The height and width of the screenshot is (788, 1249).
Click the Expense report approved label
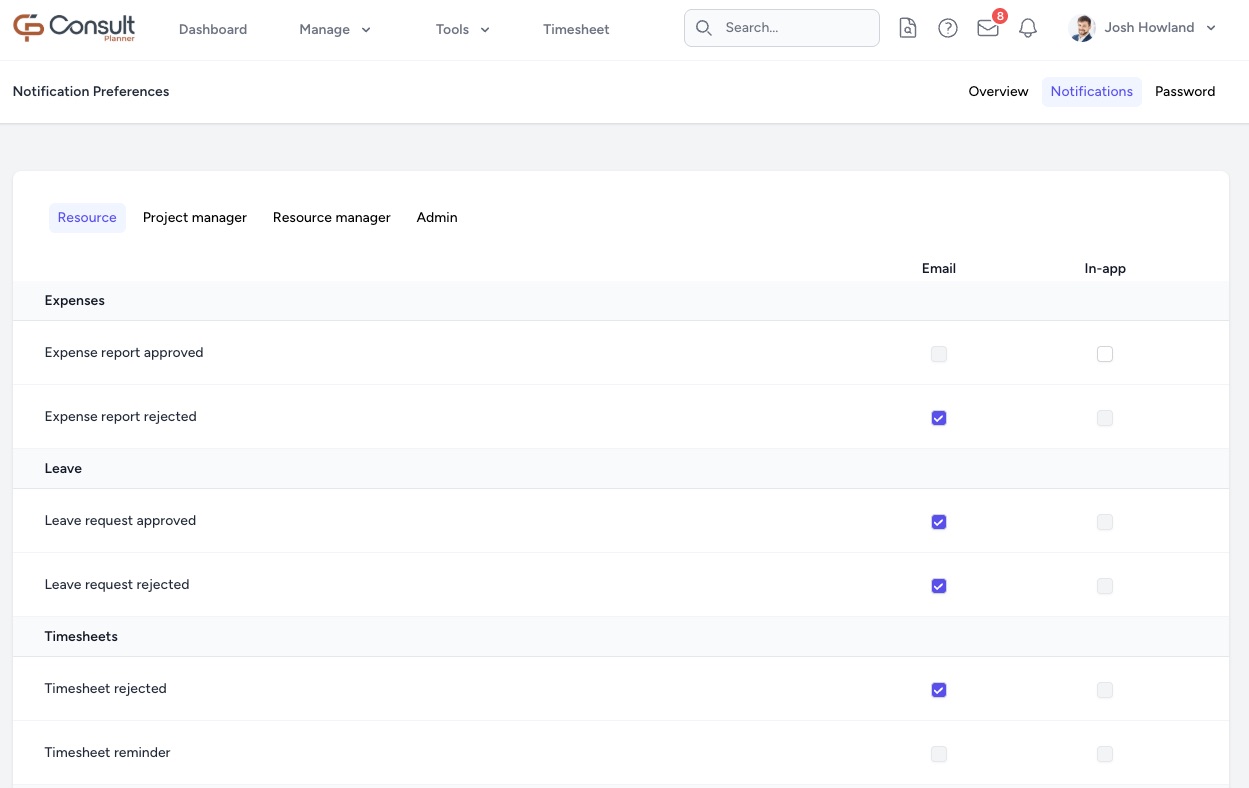(x=124, y=352)
